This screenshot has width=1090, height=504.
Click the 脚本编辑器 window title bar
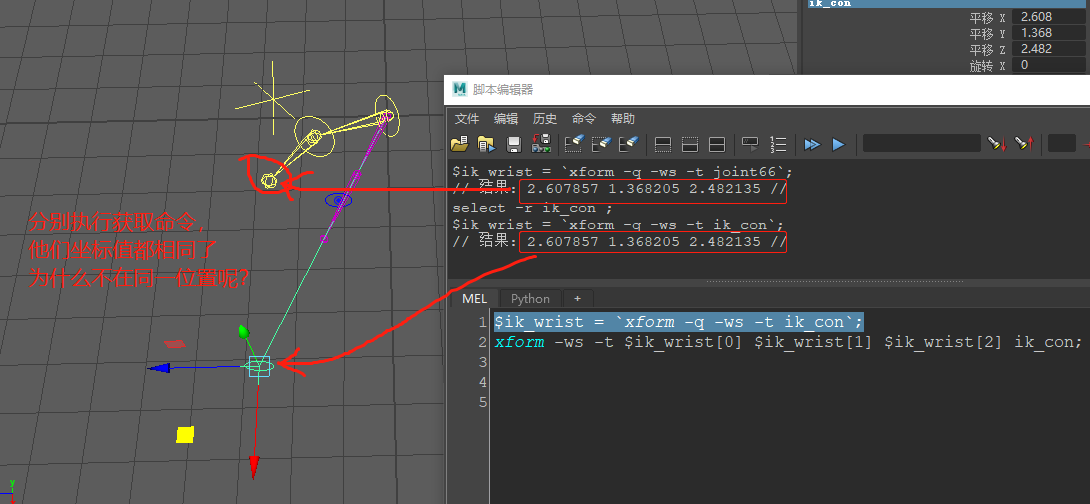(x=767, y=90)
